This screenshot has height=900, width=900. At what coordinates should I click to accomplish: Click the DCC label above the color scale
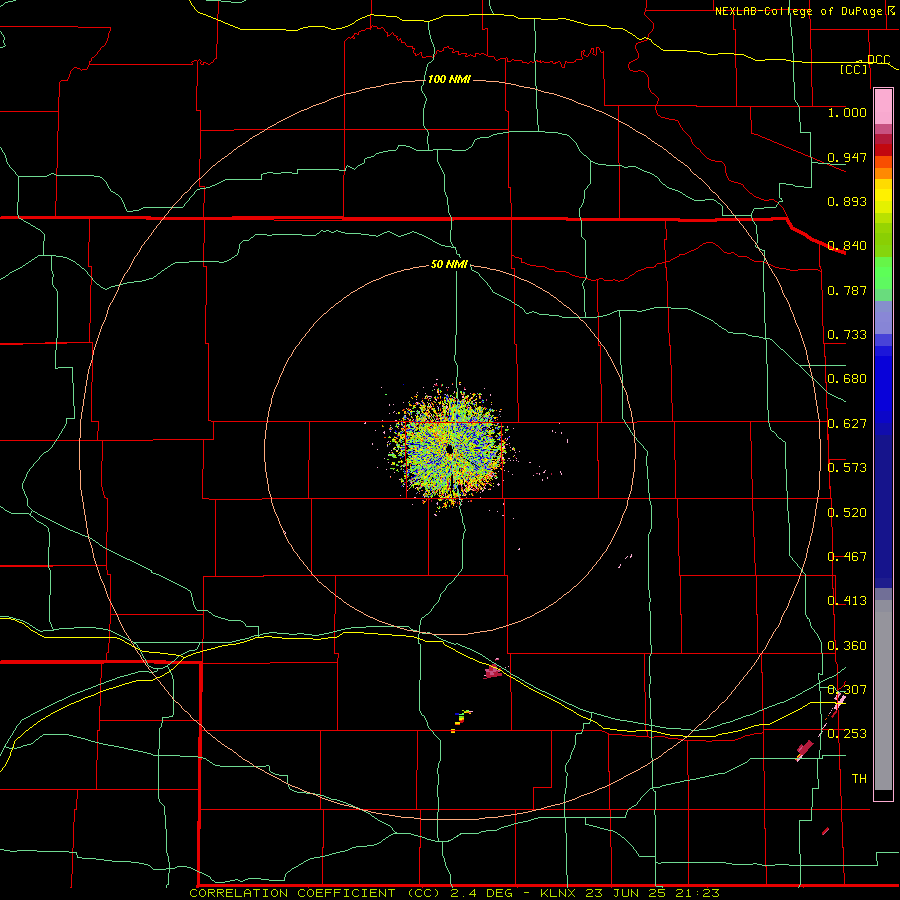tap(878, 59)
